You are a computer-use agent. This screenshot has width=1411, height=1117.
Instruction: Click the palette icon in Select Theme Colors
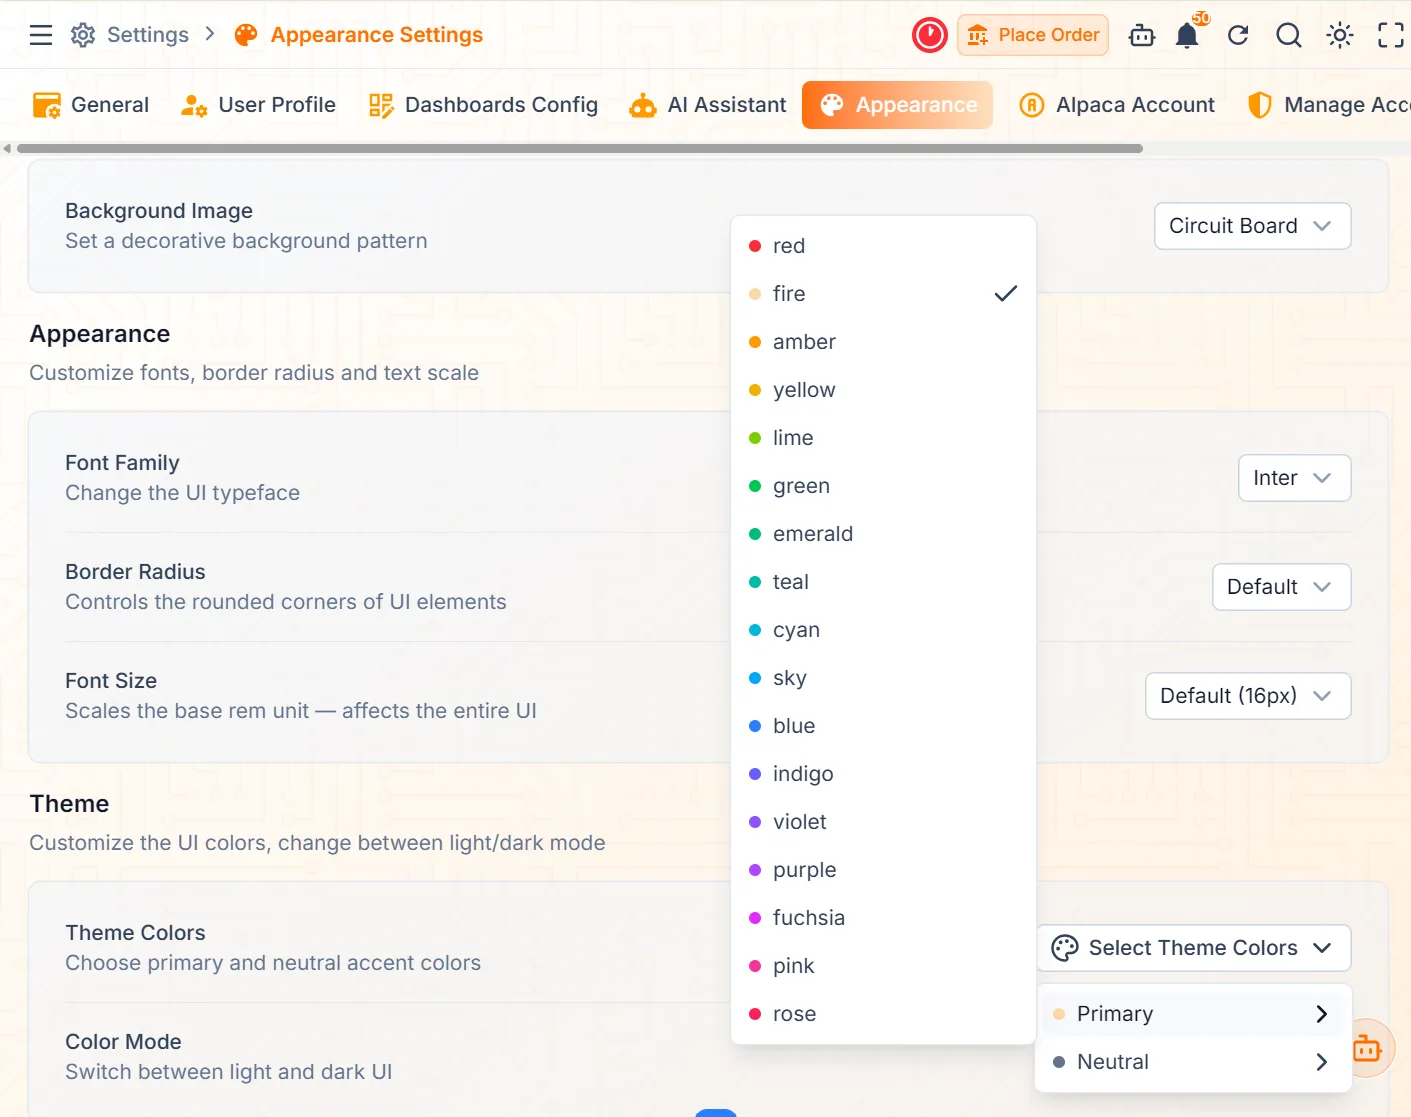(1065, 948)
